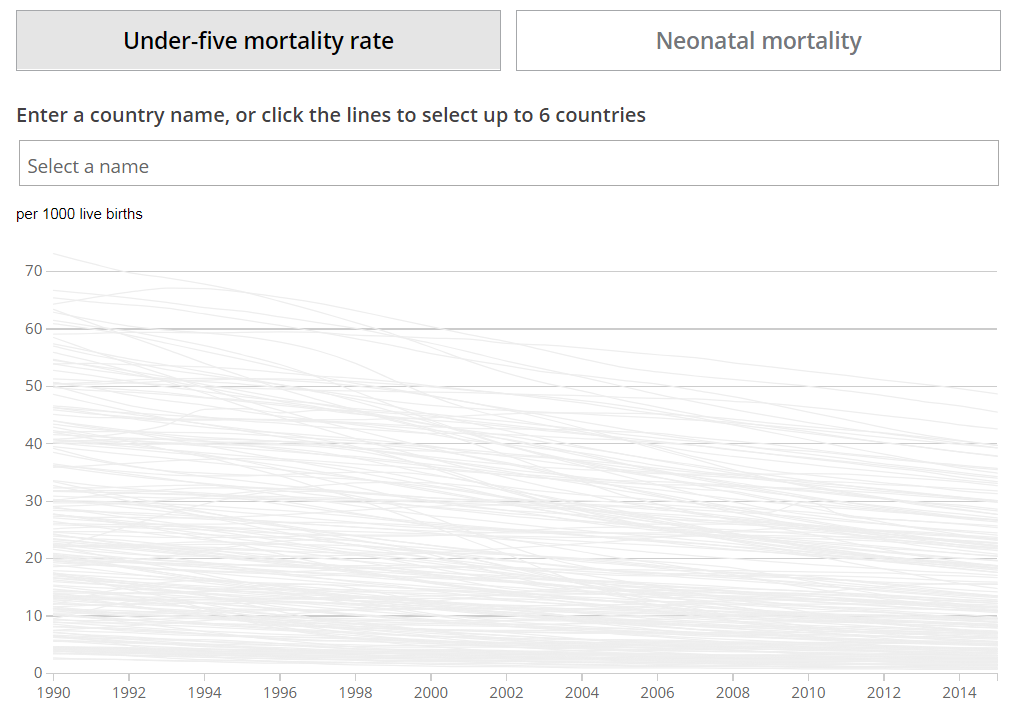Click the 'per 1000 live births' unit label
The image size is (1015, 715).
pyautogui.click(x=80, y=214)
